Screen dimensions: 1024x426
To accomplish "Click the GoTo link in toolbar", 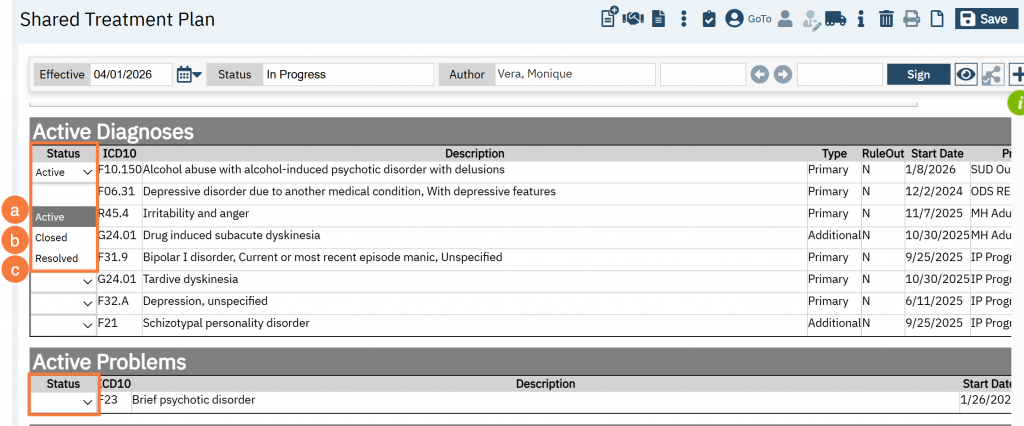I will 758,19.
